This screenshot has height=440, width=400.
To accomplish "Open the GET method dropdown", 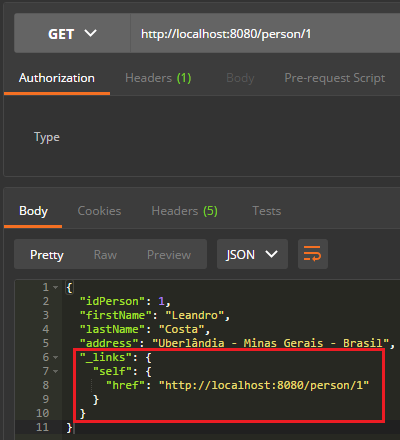I will tap(72, 33).
